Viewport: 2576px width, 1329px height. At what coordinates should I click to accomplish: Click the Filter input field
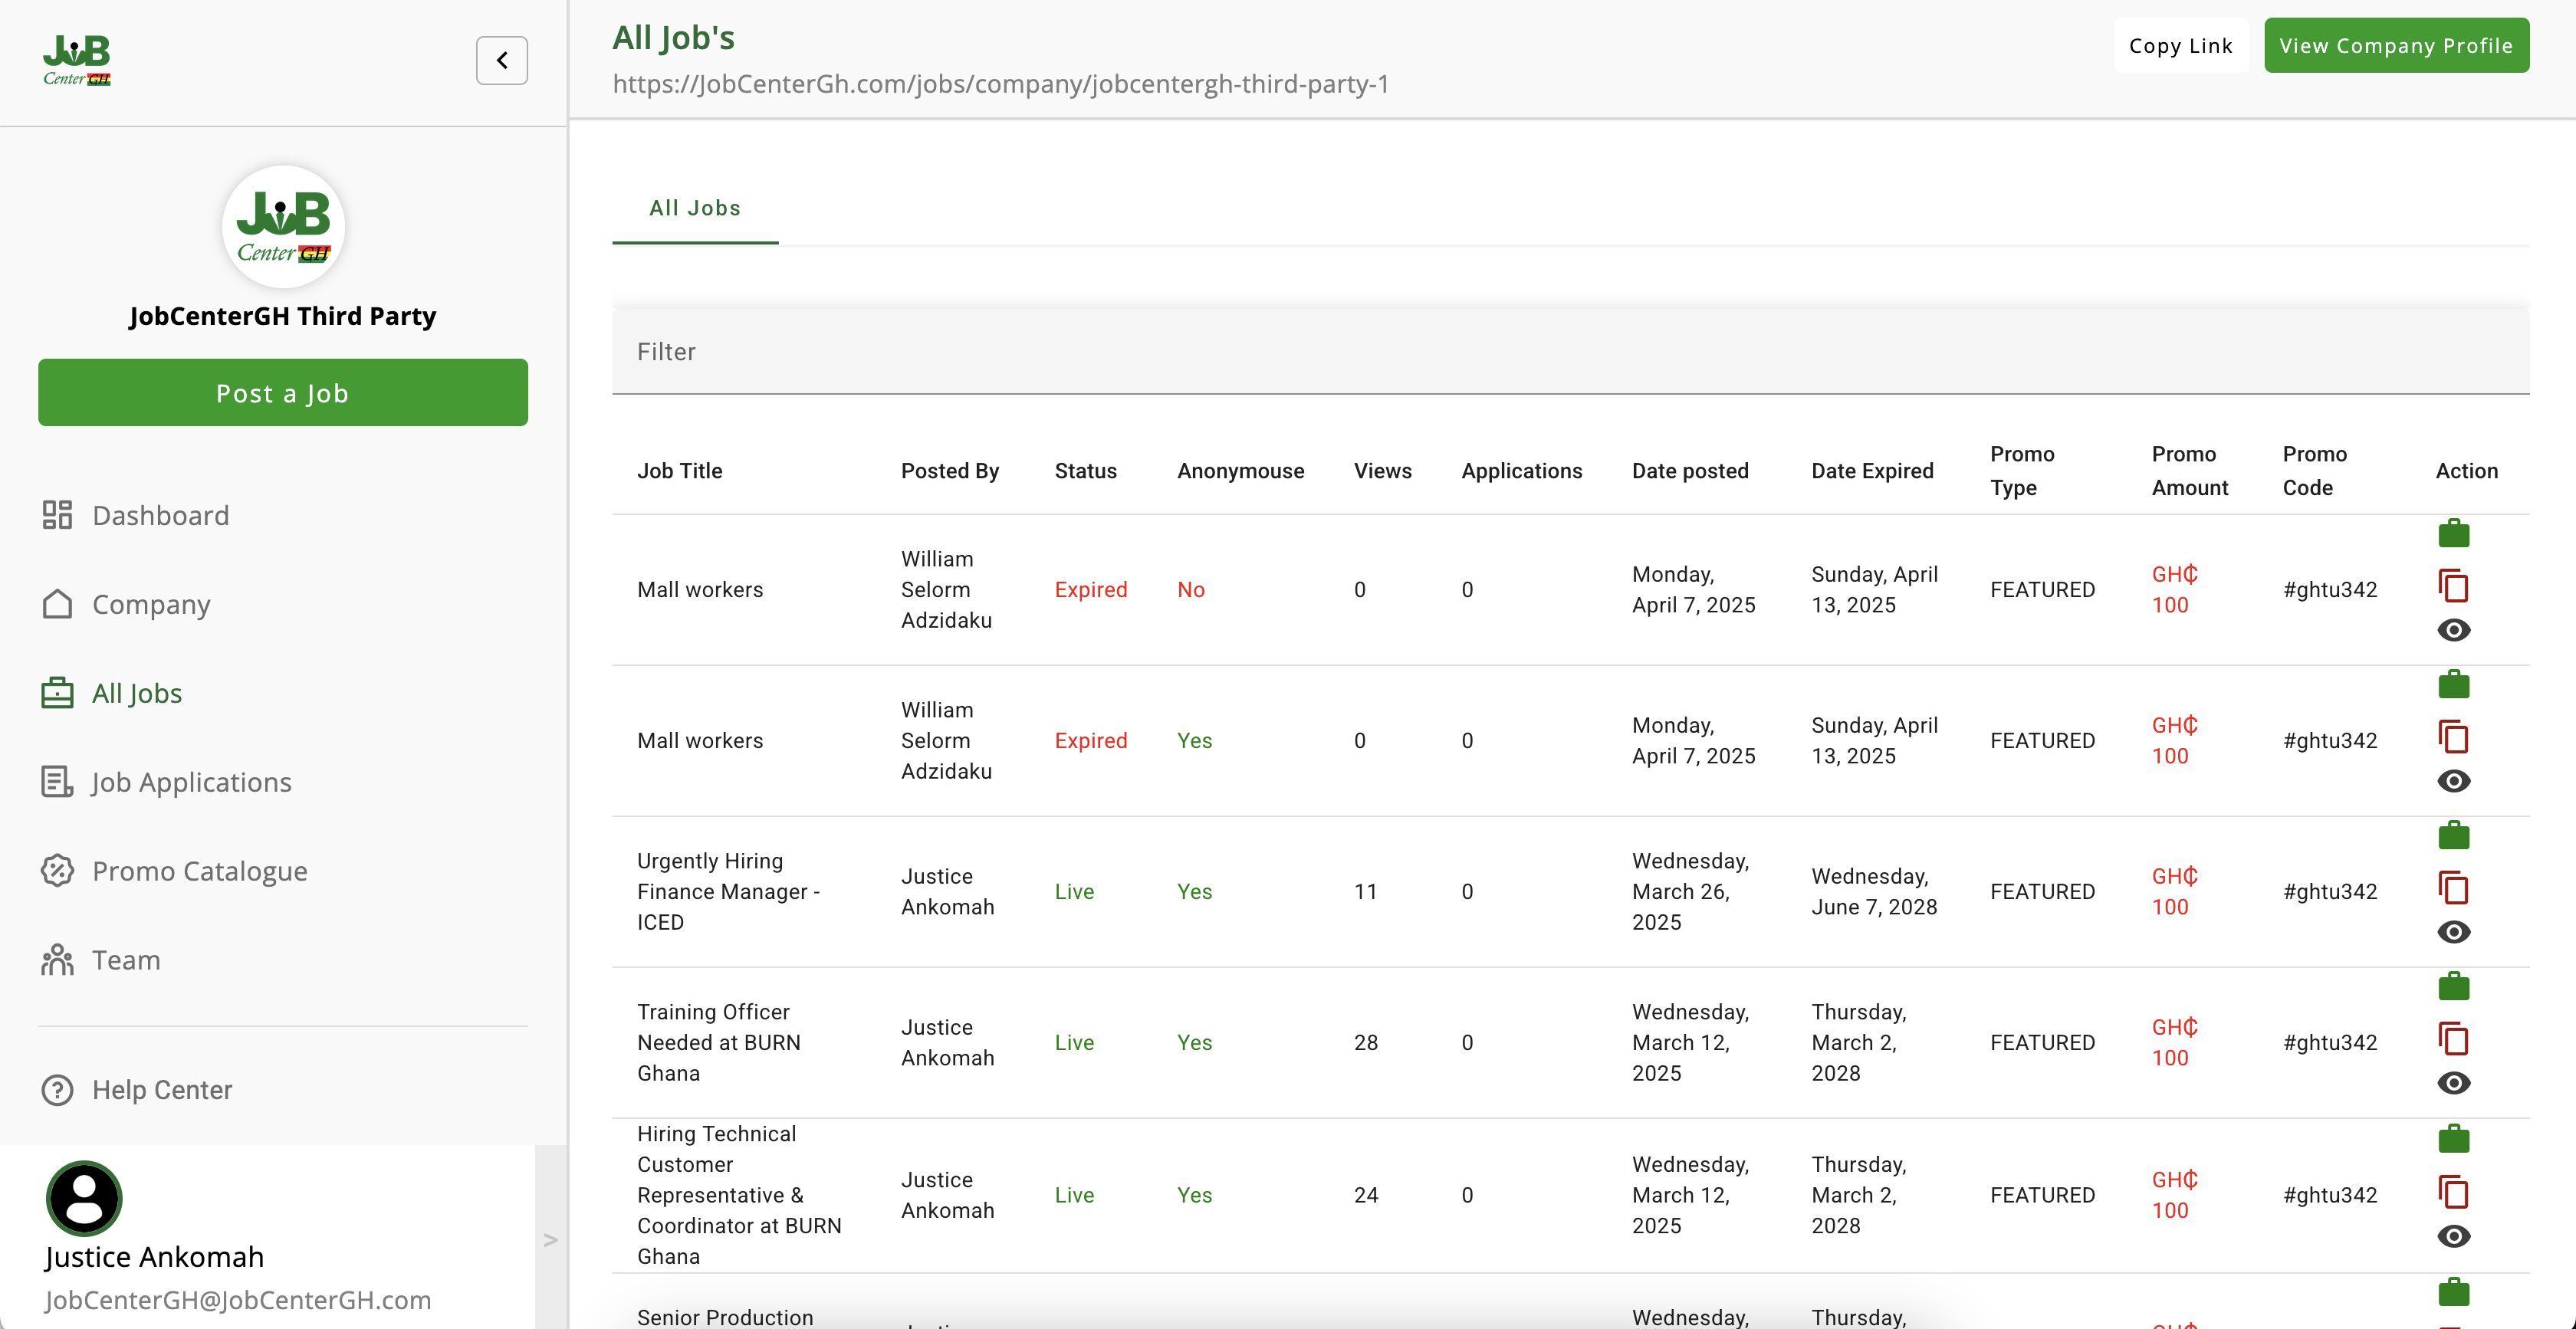[x=1570, y=352]
